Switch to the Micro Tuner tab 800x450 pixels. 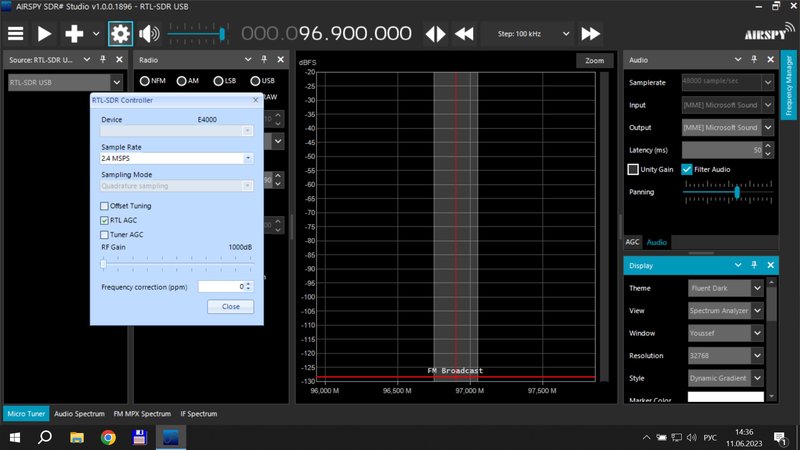tap(26, 414)
